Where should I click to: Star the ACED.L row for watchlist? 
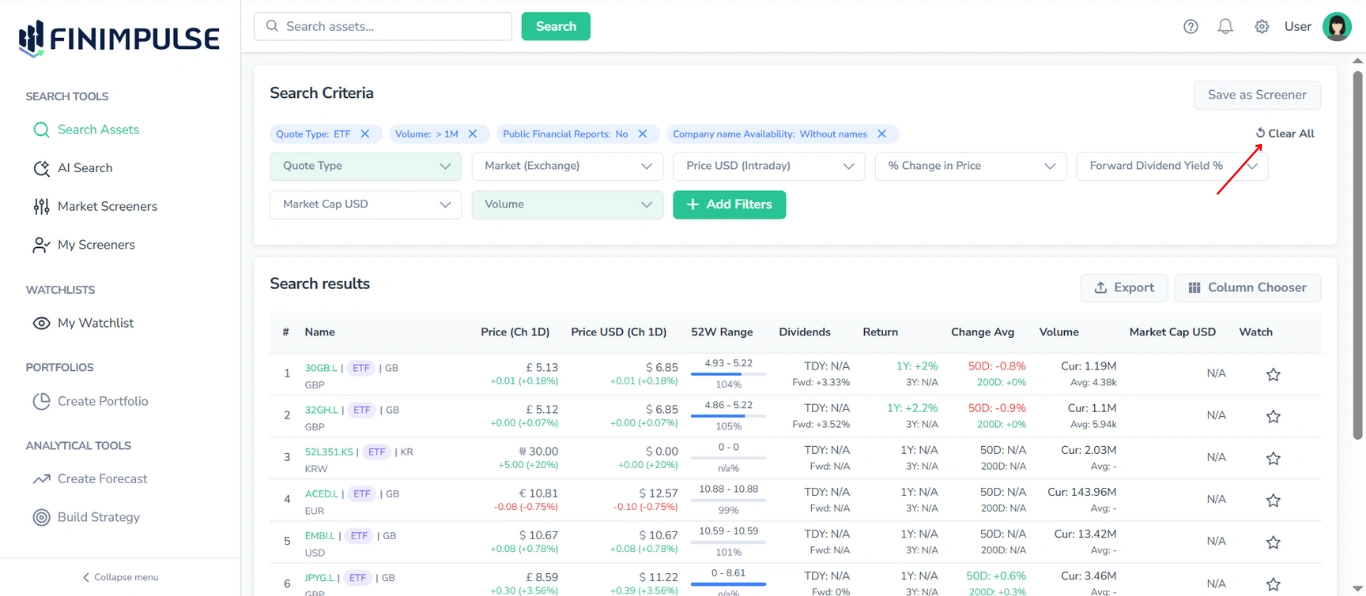click(1273, 500)
